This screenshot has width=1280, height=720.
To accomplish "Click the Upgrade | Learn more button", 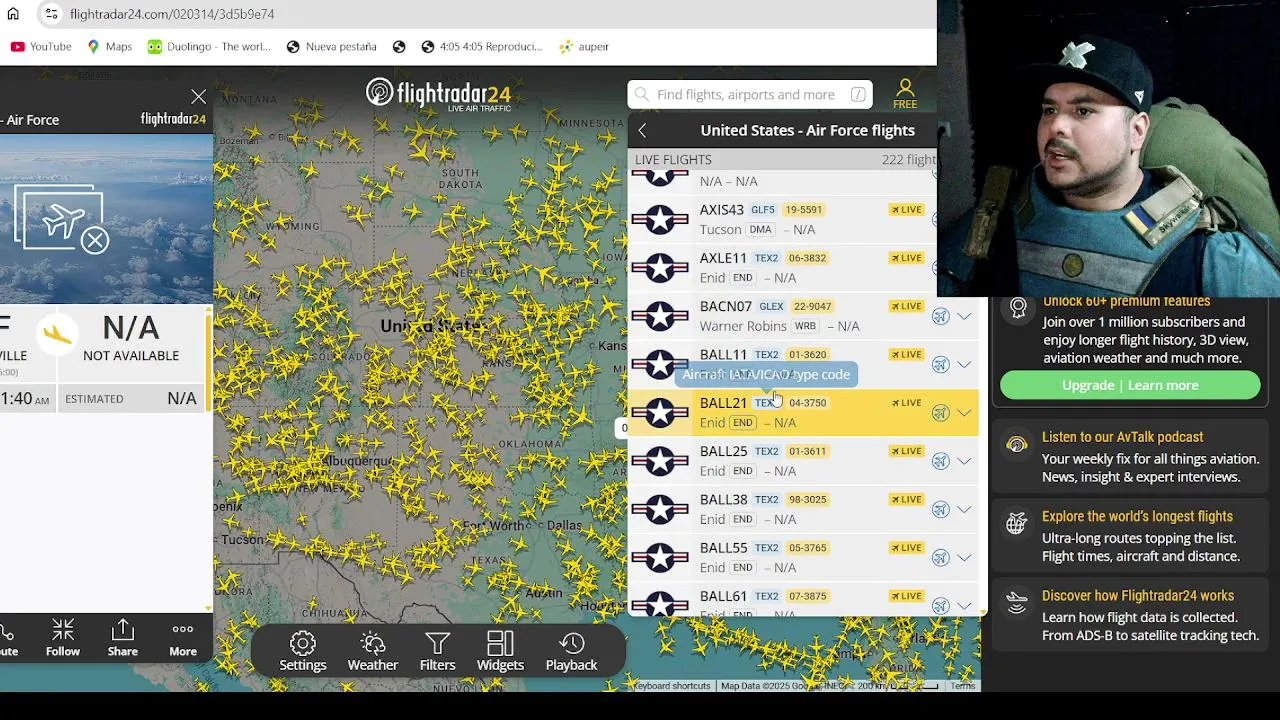I will (x=1130, y=385).
